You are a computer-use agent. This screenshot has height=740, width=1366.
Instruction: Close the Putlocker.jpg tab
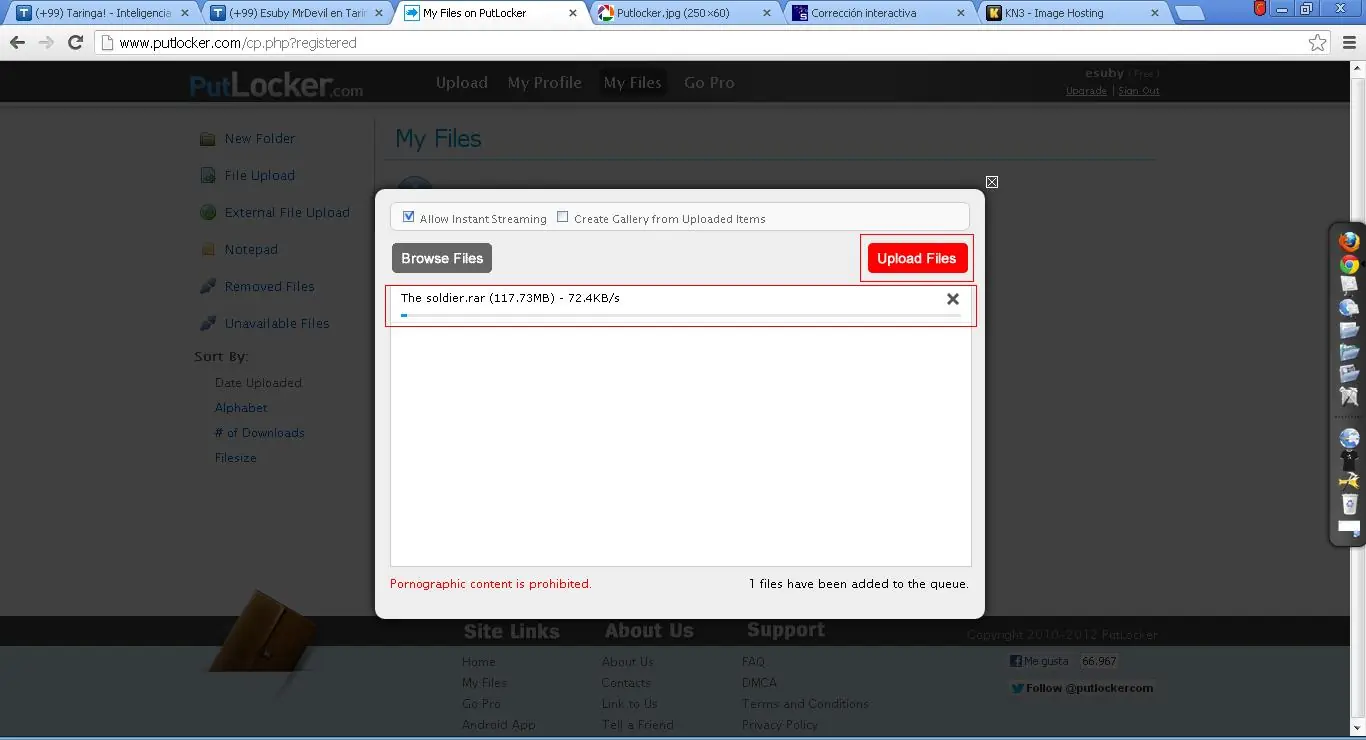pyautogui.click(x=766, y=13)
